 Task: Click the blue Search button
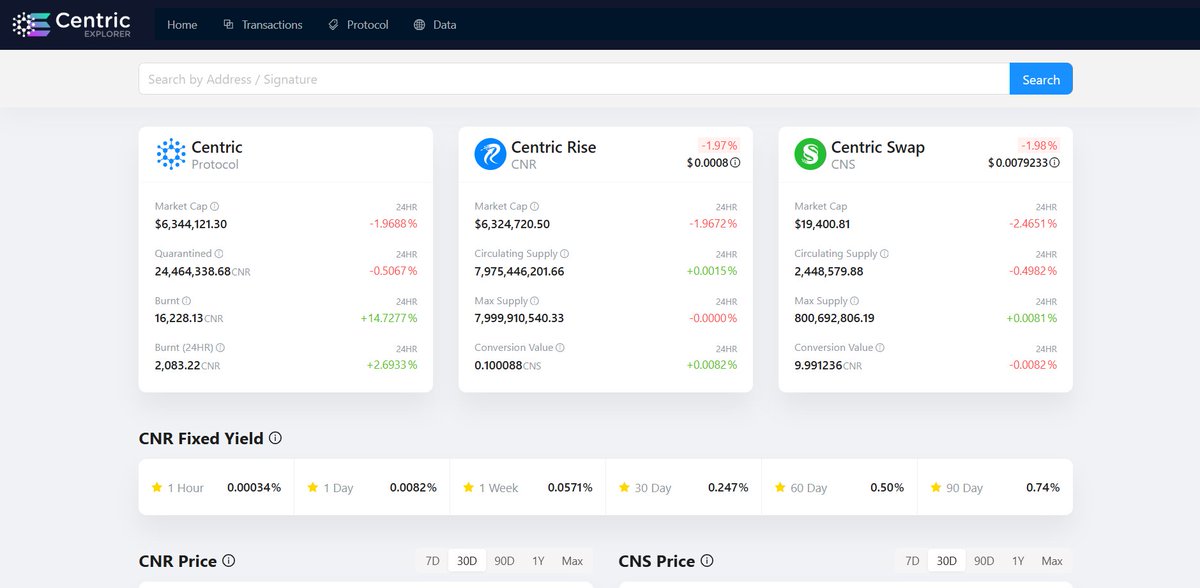[x=1041, y=79]
